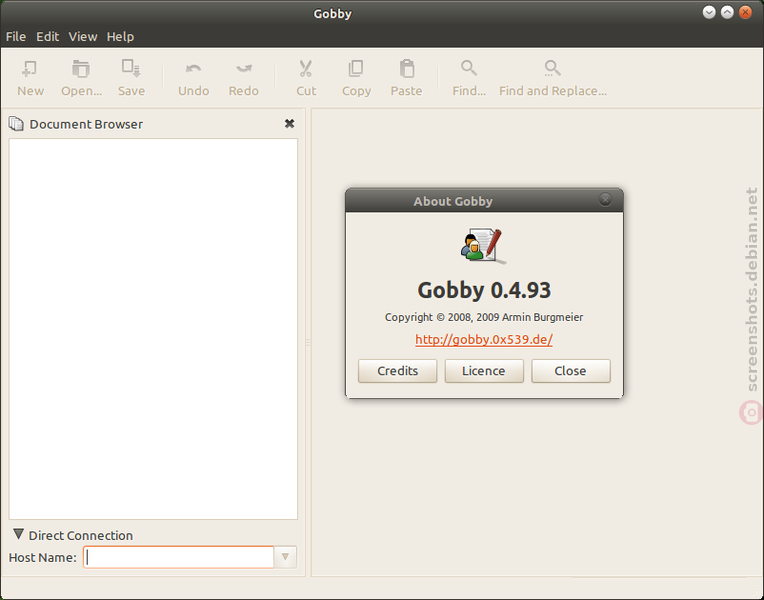Click the New document toolbar icon
764x600 pixels.
(30, 69)
